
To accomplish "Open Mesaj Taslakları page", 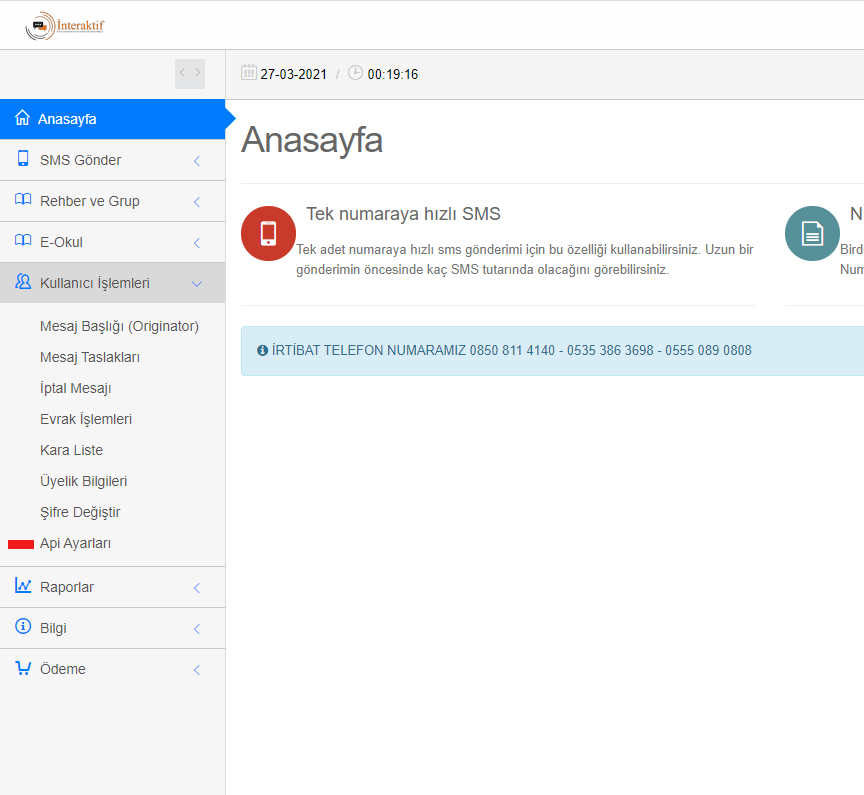I will pyautogui.click(x=89, y=357).
